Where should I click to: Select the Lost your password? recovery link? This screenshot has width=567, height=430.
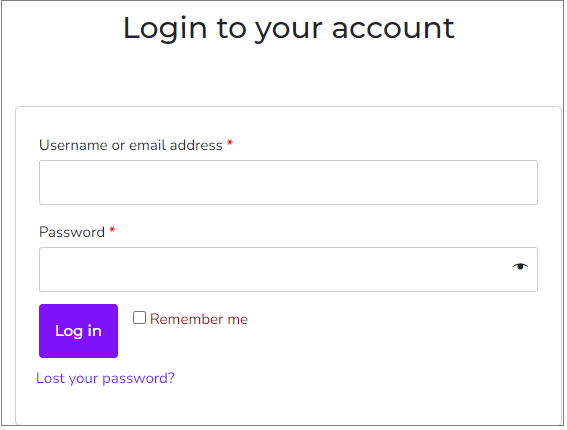click(106, 380)
